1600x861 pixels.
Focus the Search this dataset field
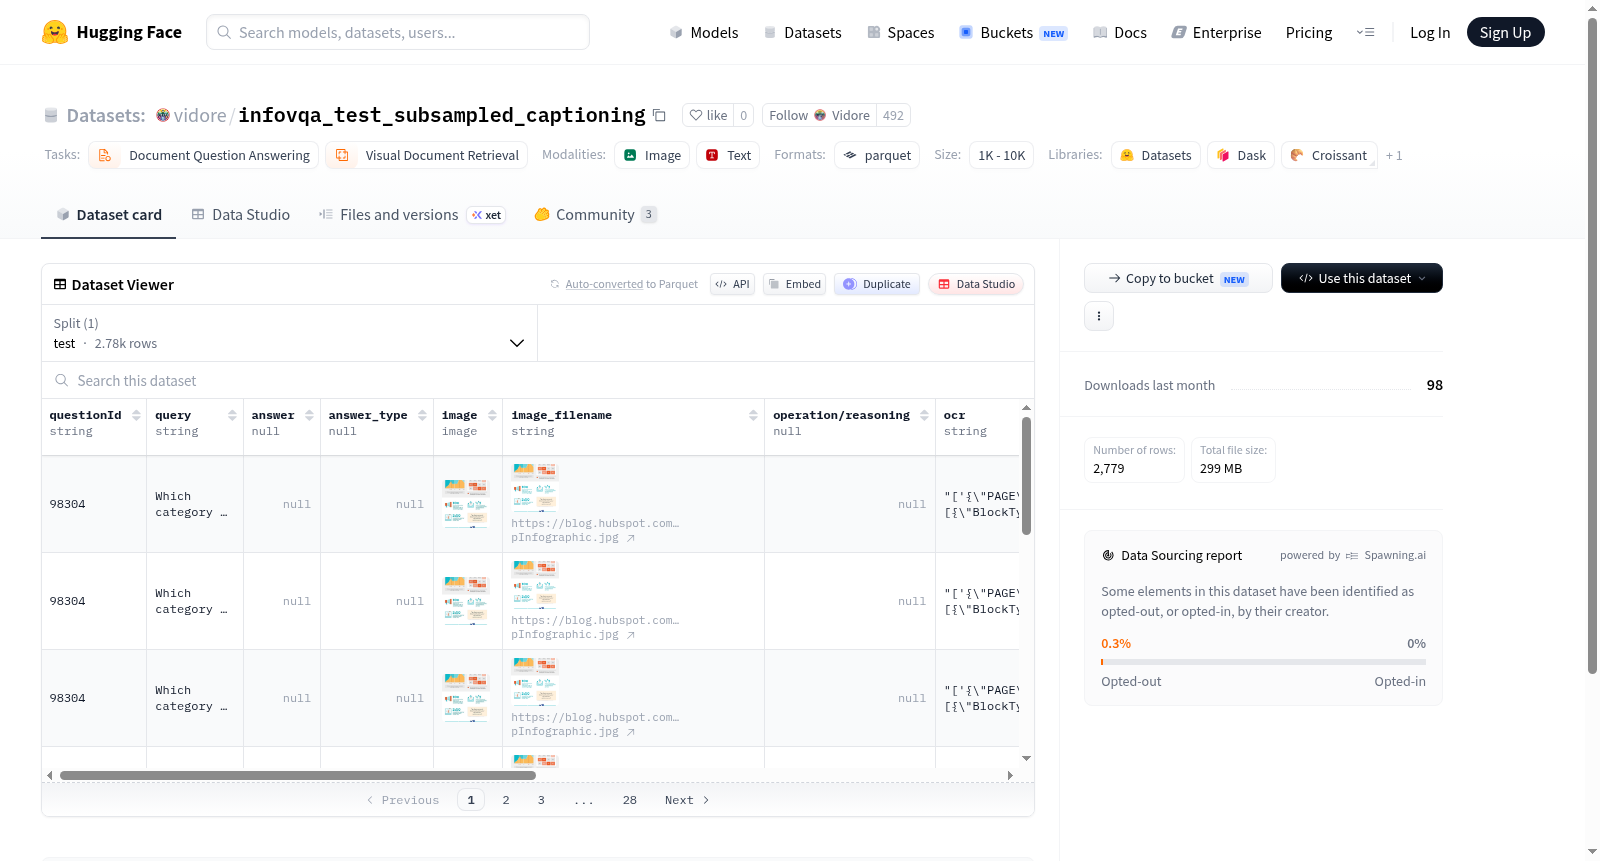click(538, 380)
